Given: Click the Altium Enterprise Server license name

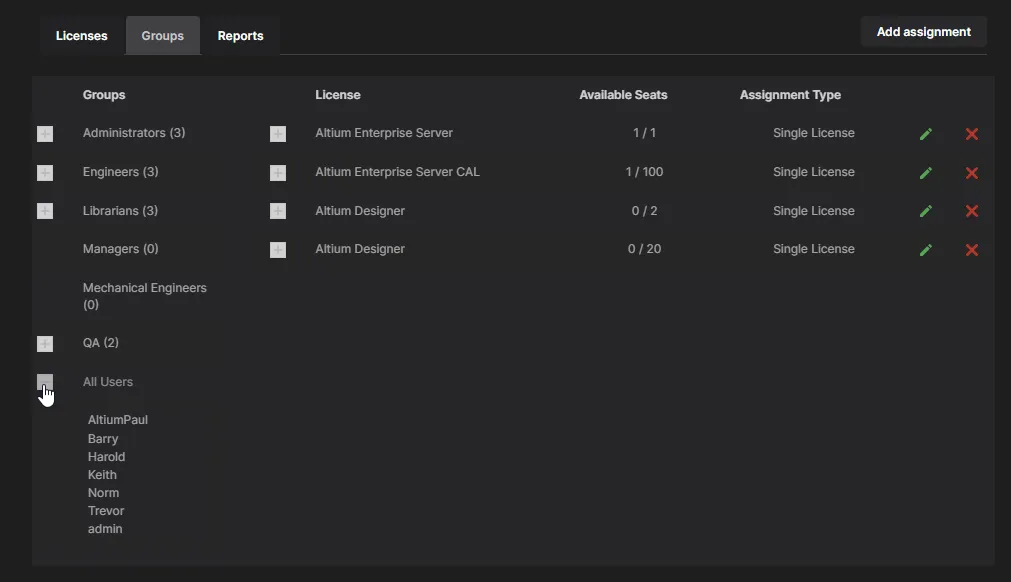Looking at the screenshot, I should click(x=384, y=133).
